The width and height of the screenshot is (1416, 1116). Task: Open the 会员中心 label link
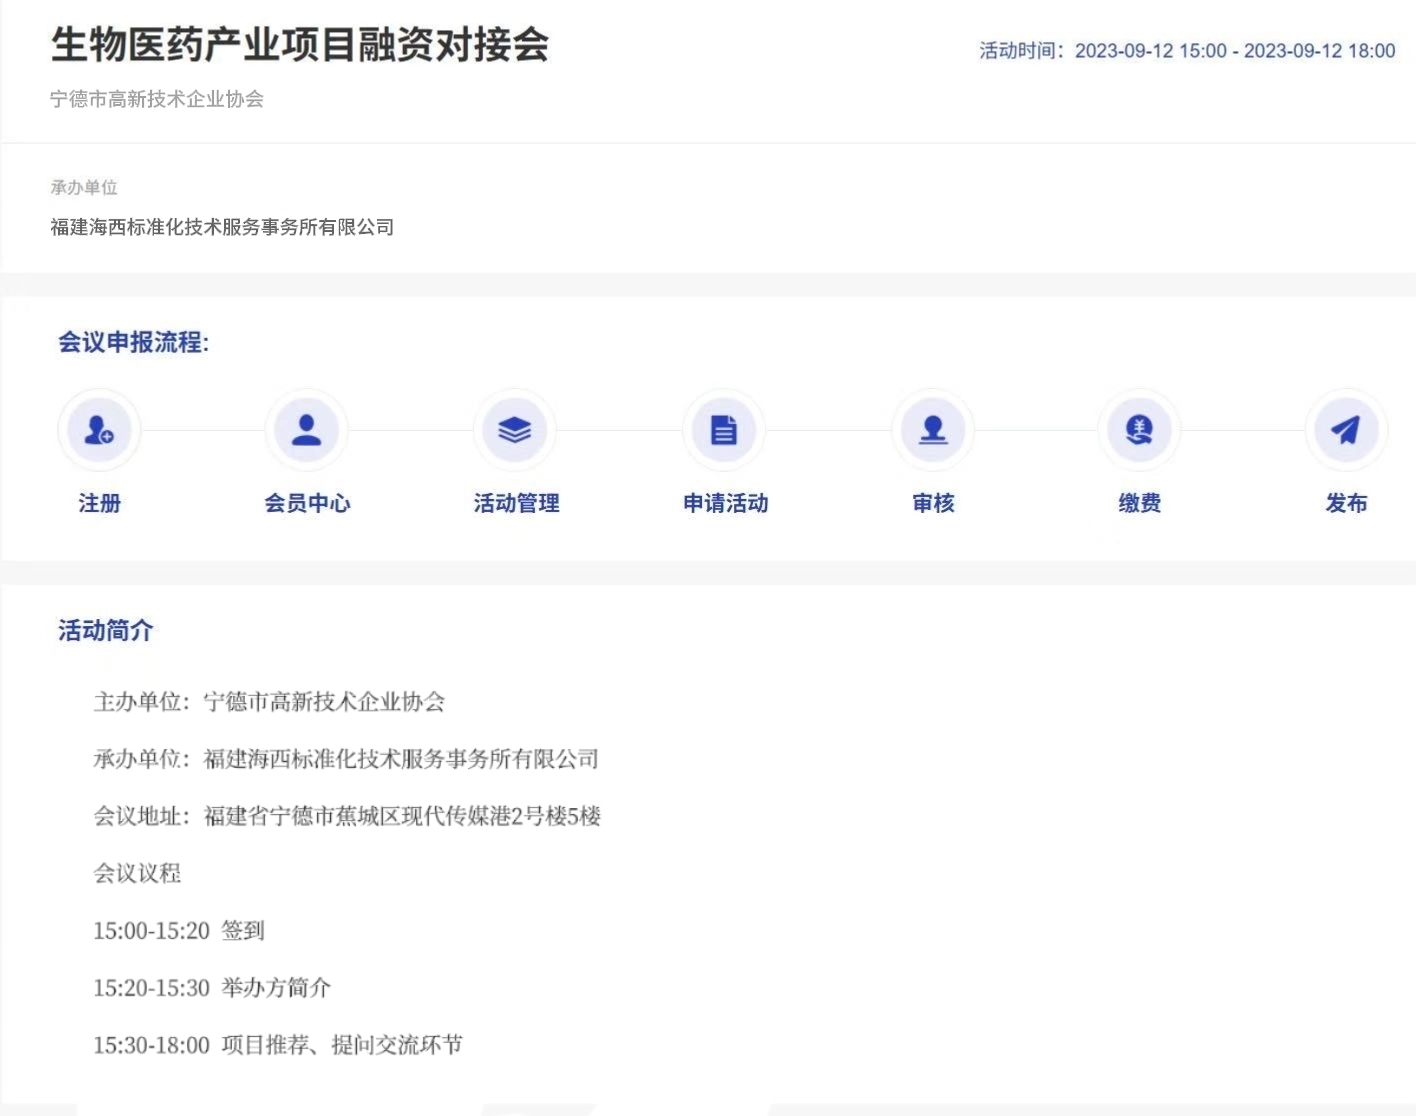pyautogui.click(x=307, y=503)
